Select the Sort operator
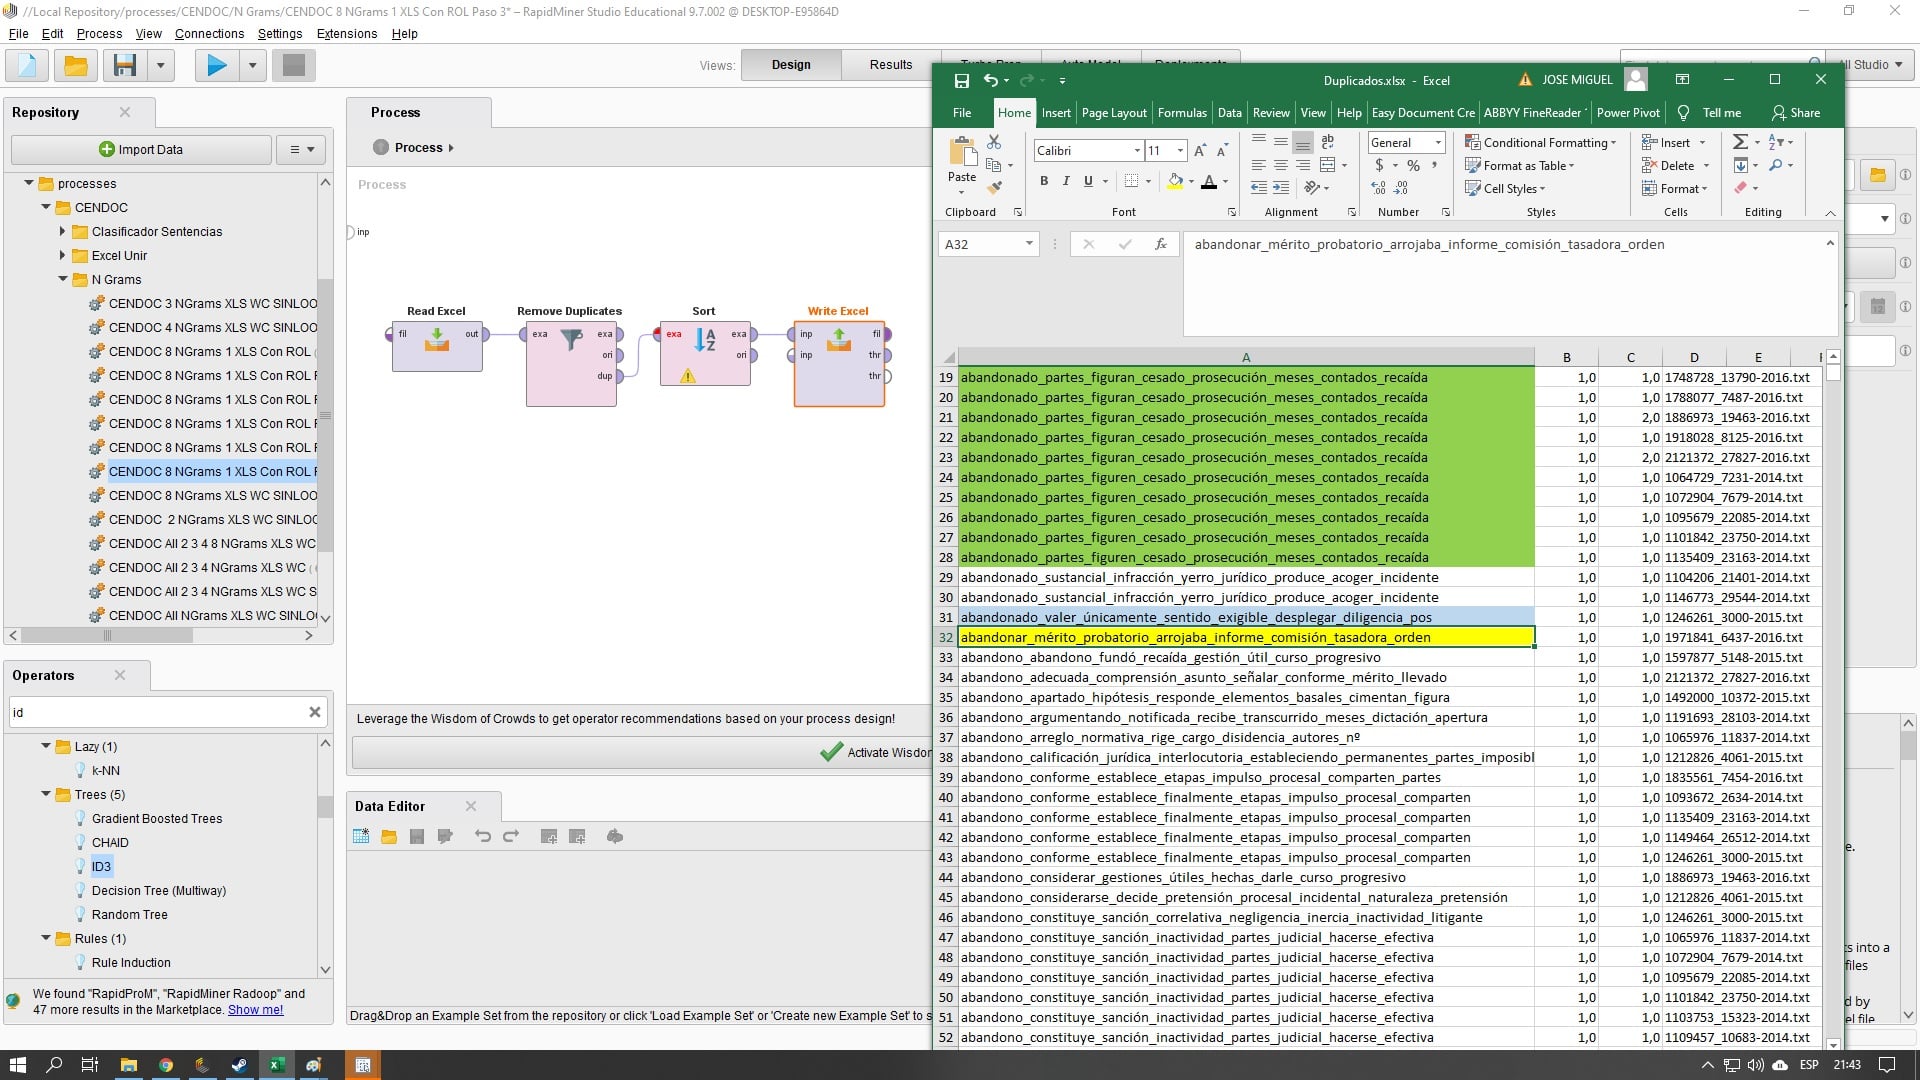Screen dimensions: 1920x1080 coord(705,352)
